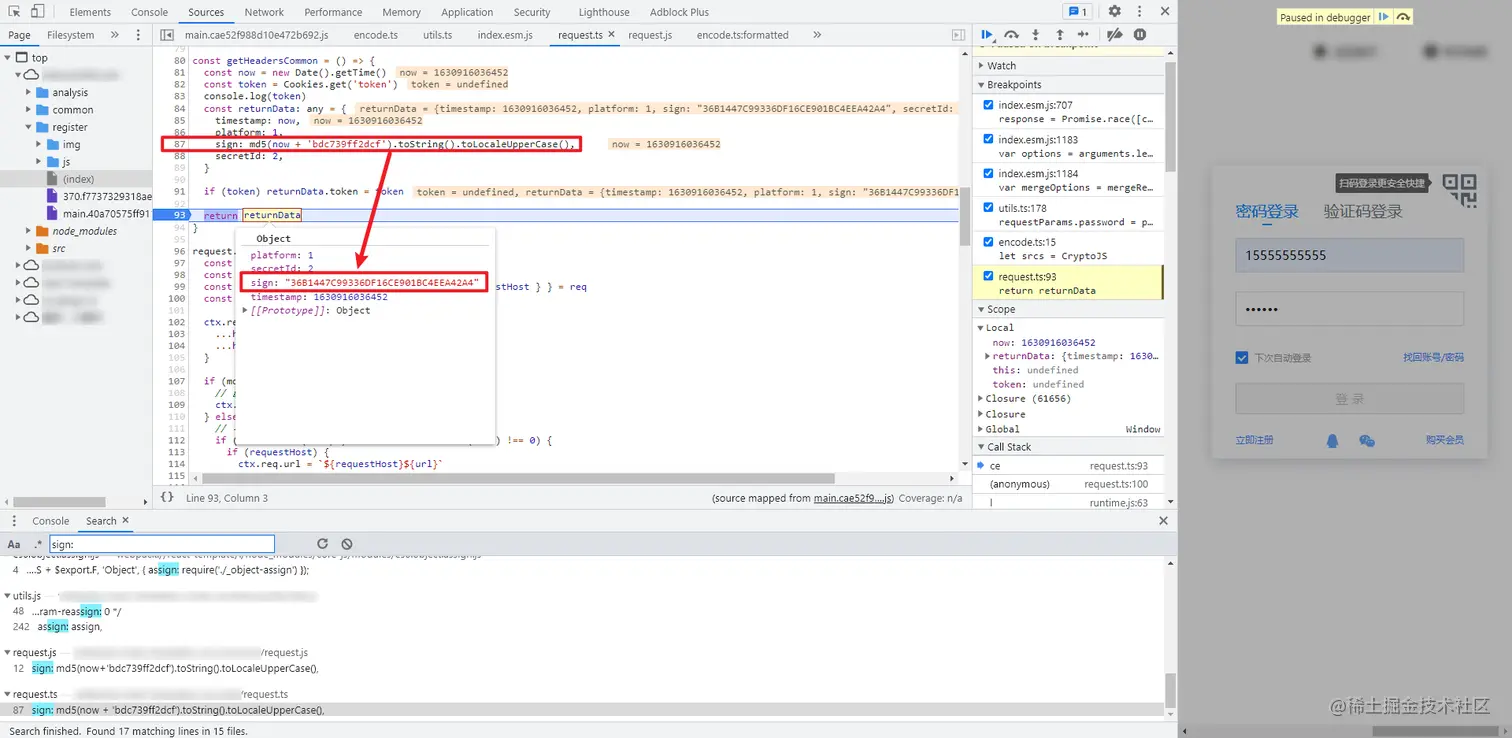Image resolution: width=1512 pixels, height=738 pixels.
Task: Show more editor tabs chevron
Action: 817,35
